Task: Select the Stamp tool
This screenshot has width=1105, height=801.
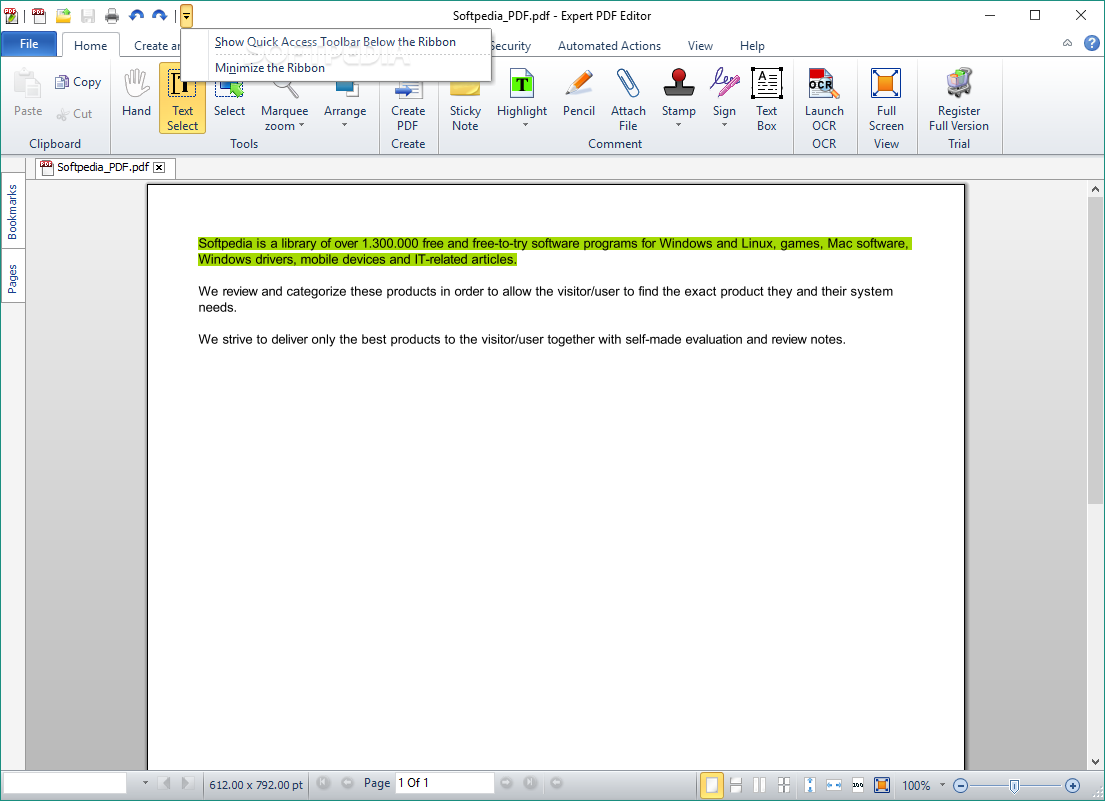Action: pos(679,92)
